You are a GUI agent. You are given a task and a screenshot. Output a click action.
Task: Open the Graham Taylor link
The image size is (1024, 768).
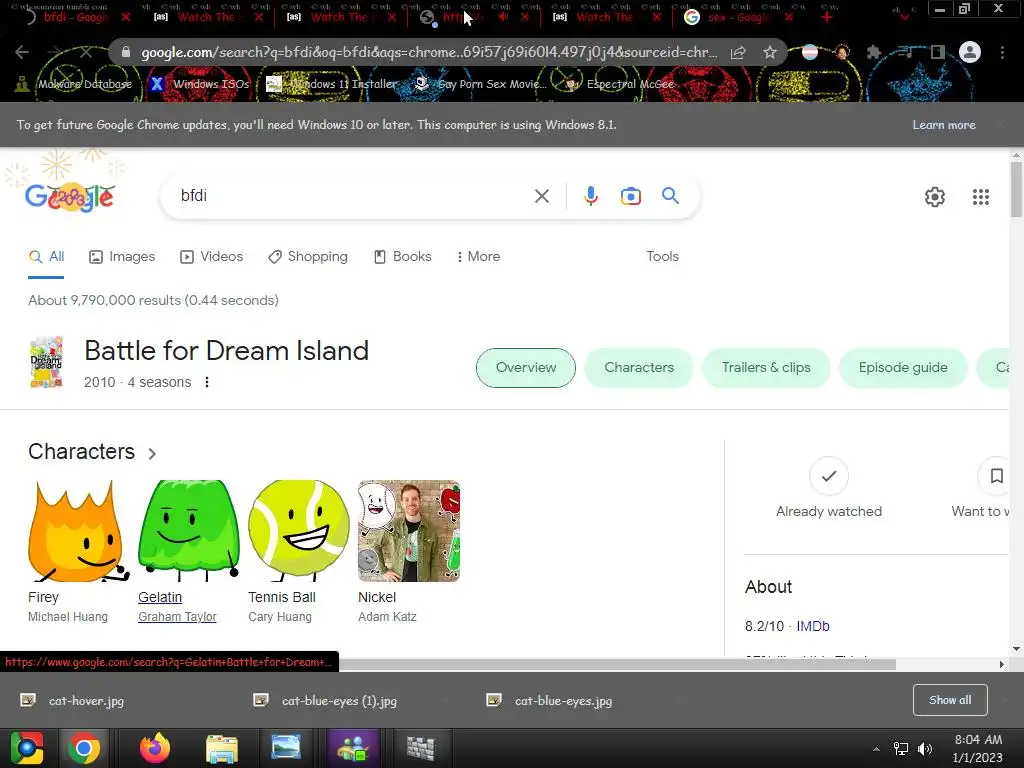177,616
